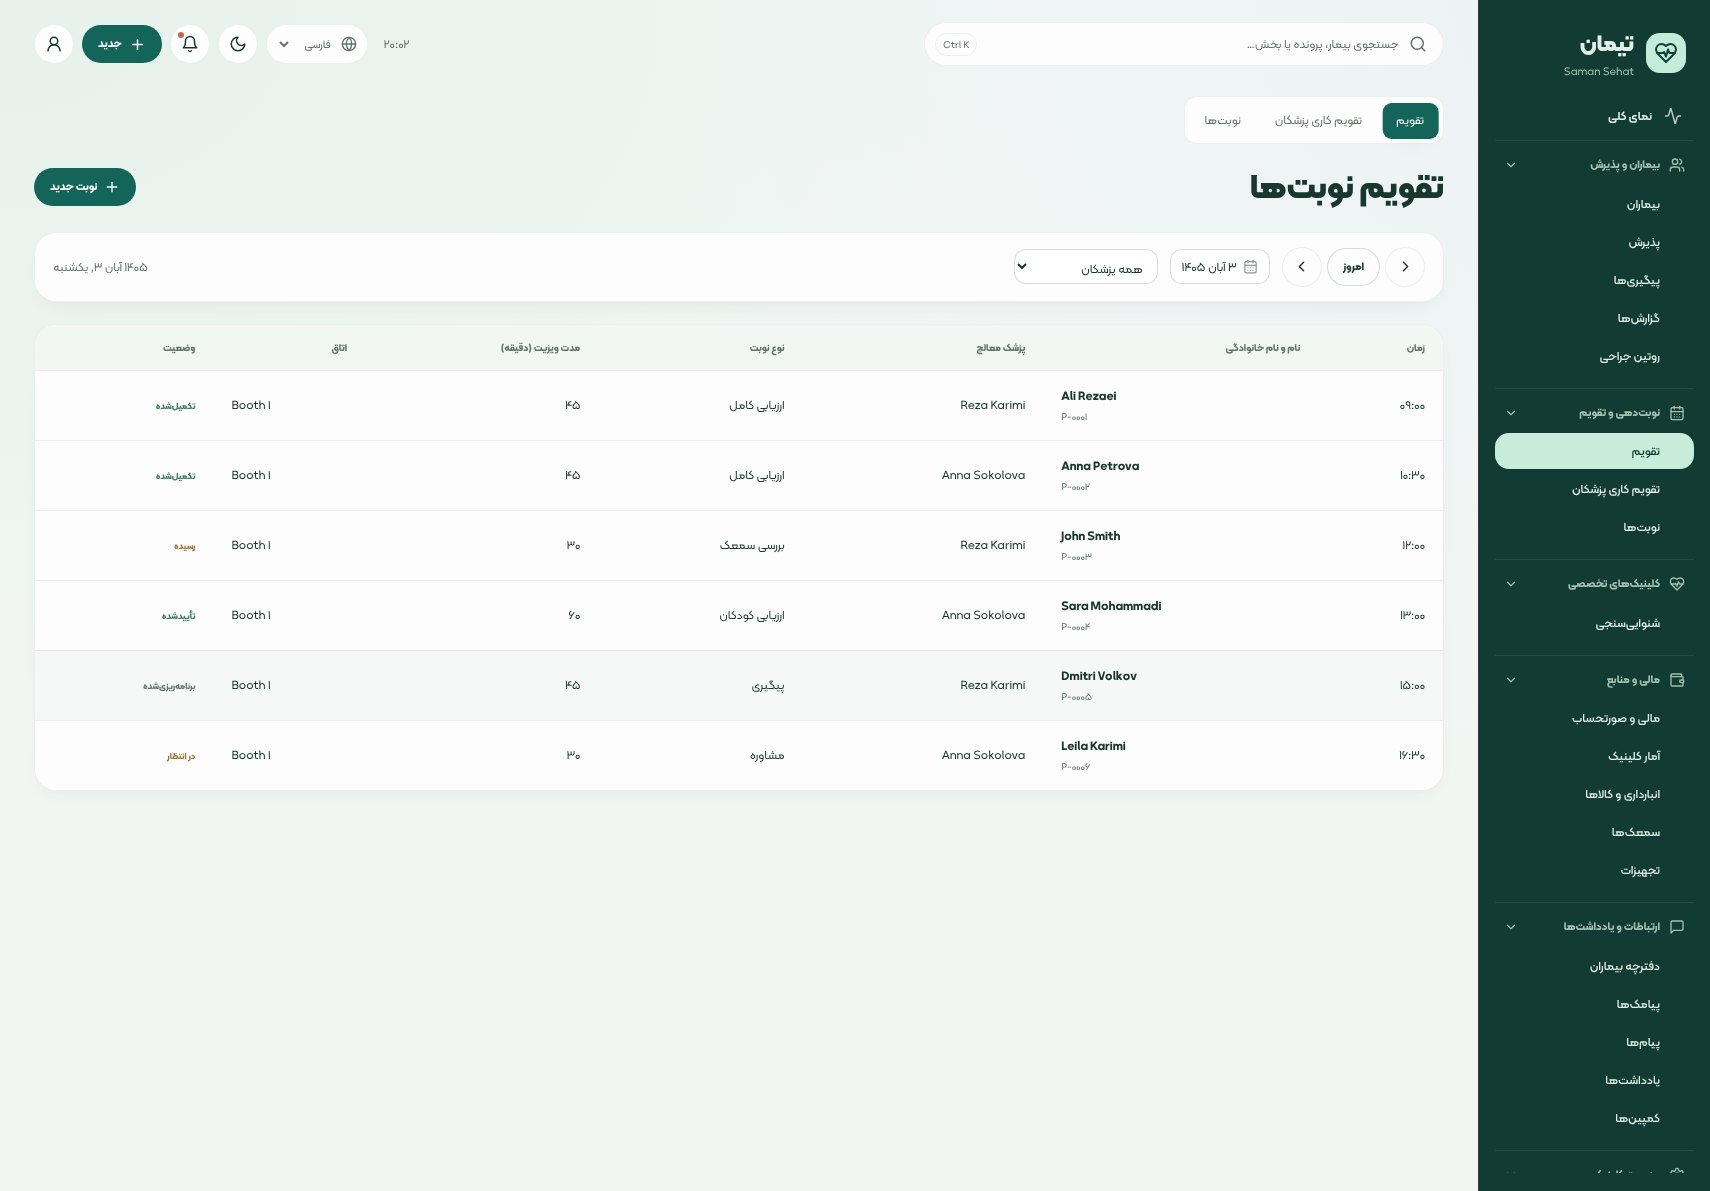Click the امروز today button
1710x1191 pixels.
[1353, 267]
